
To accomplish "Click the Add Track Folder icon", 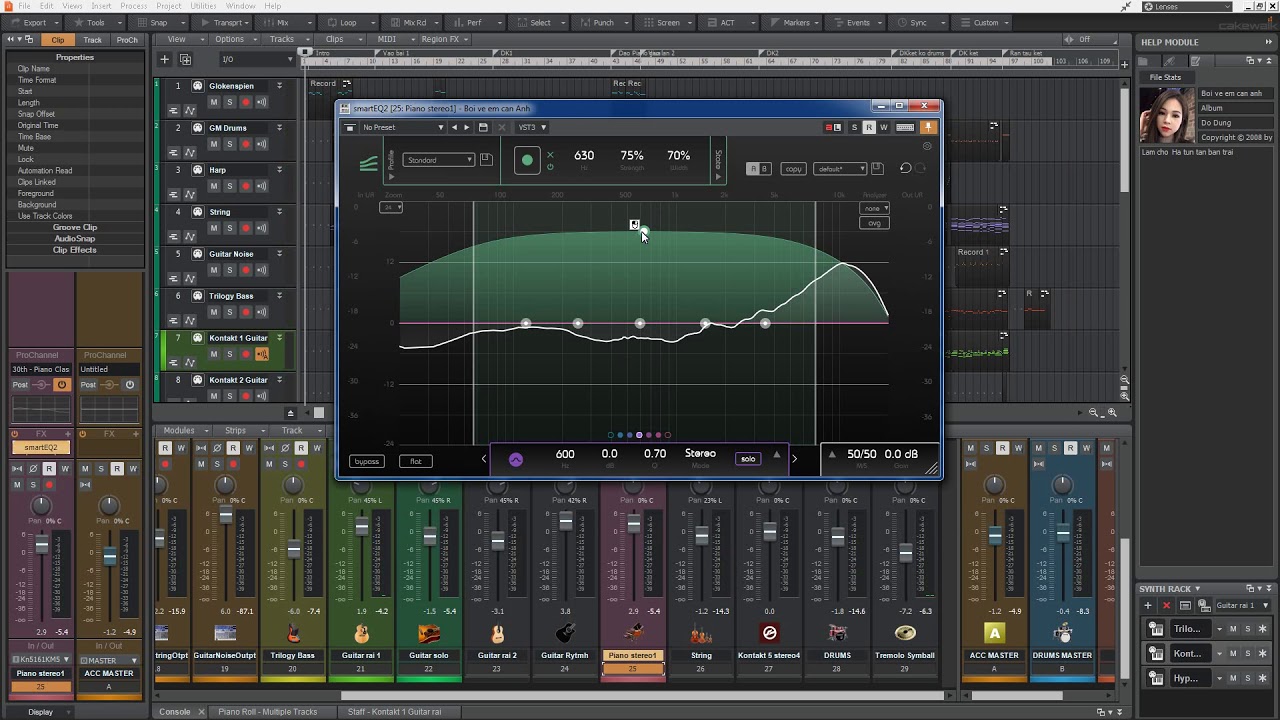I will click(x=185, y=59).
